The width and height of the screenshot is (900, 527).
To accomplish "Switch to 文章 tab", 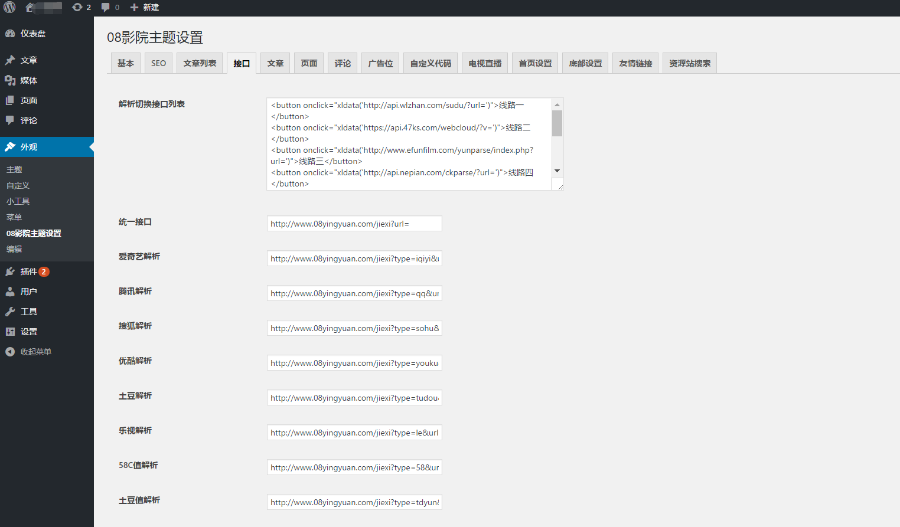I will tap(276, 63).
